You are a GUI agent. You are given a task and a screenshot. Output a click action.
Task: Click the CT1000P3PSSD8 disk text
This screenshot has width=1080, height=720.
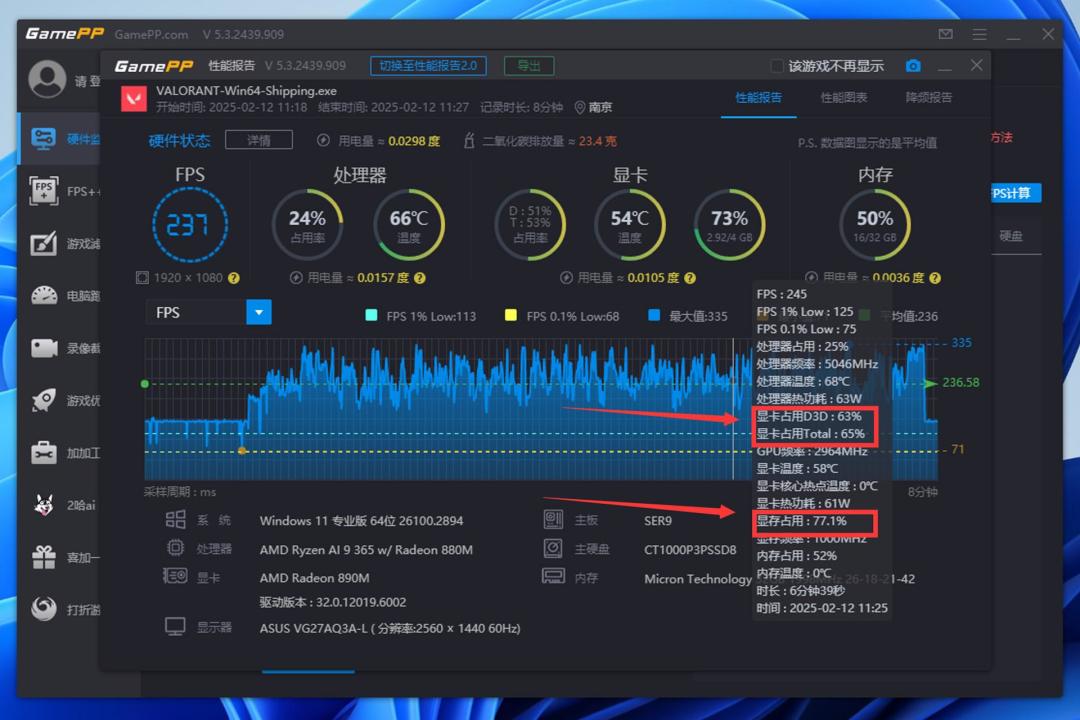coord(690,550)
